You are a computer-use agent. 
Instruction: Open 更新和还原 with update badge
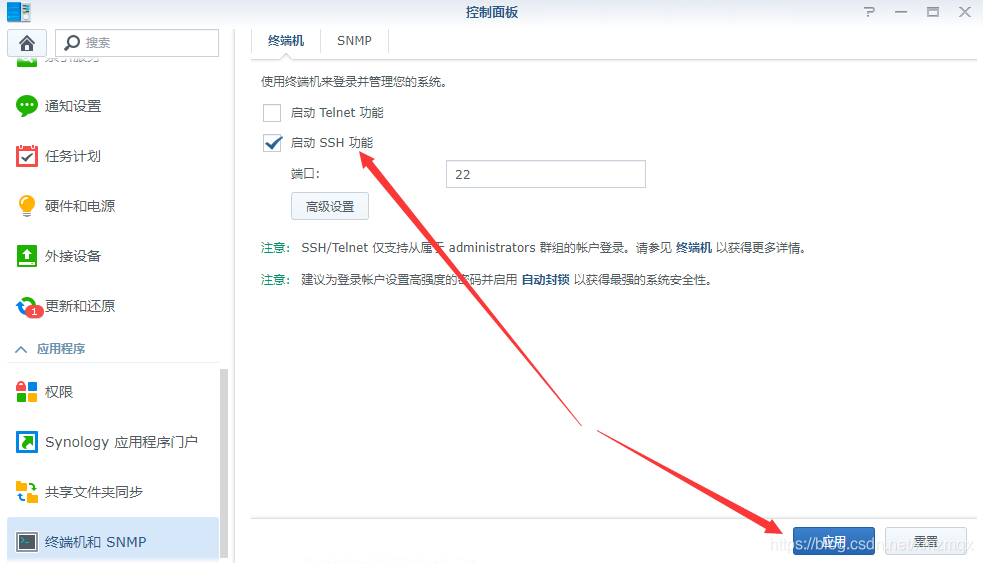(113, 306)
